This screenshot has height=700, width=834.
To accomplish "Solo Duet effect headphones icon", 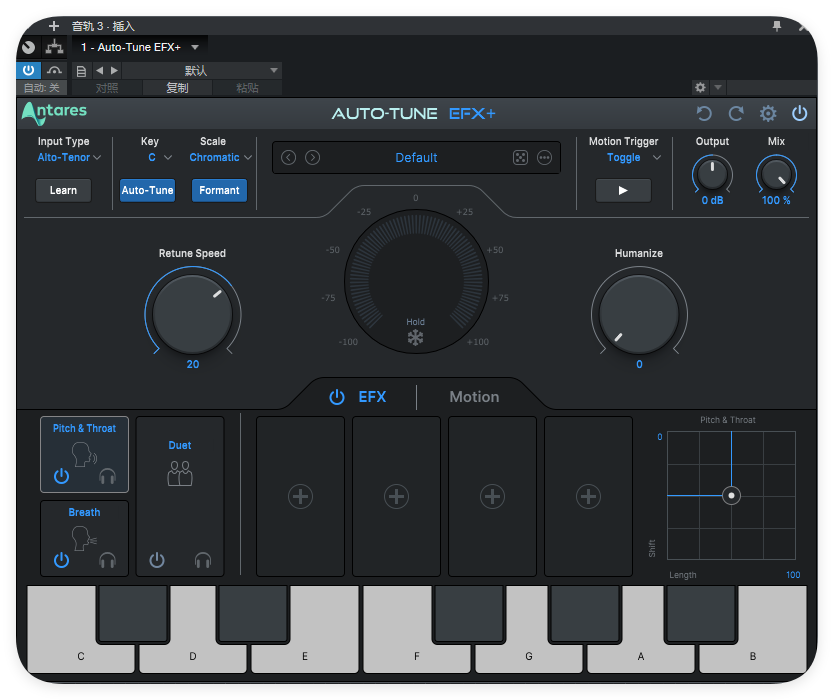I will 203,560.
